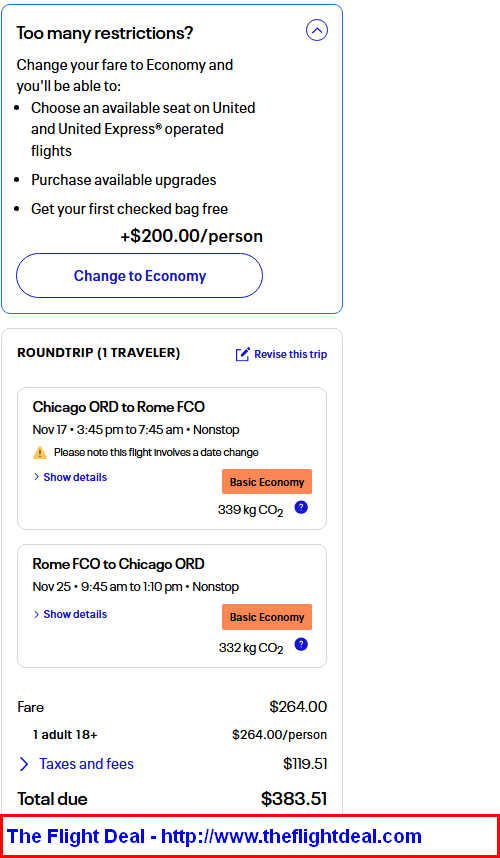Click the Basic Economy badge on the return flight

267,617
